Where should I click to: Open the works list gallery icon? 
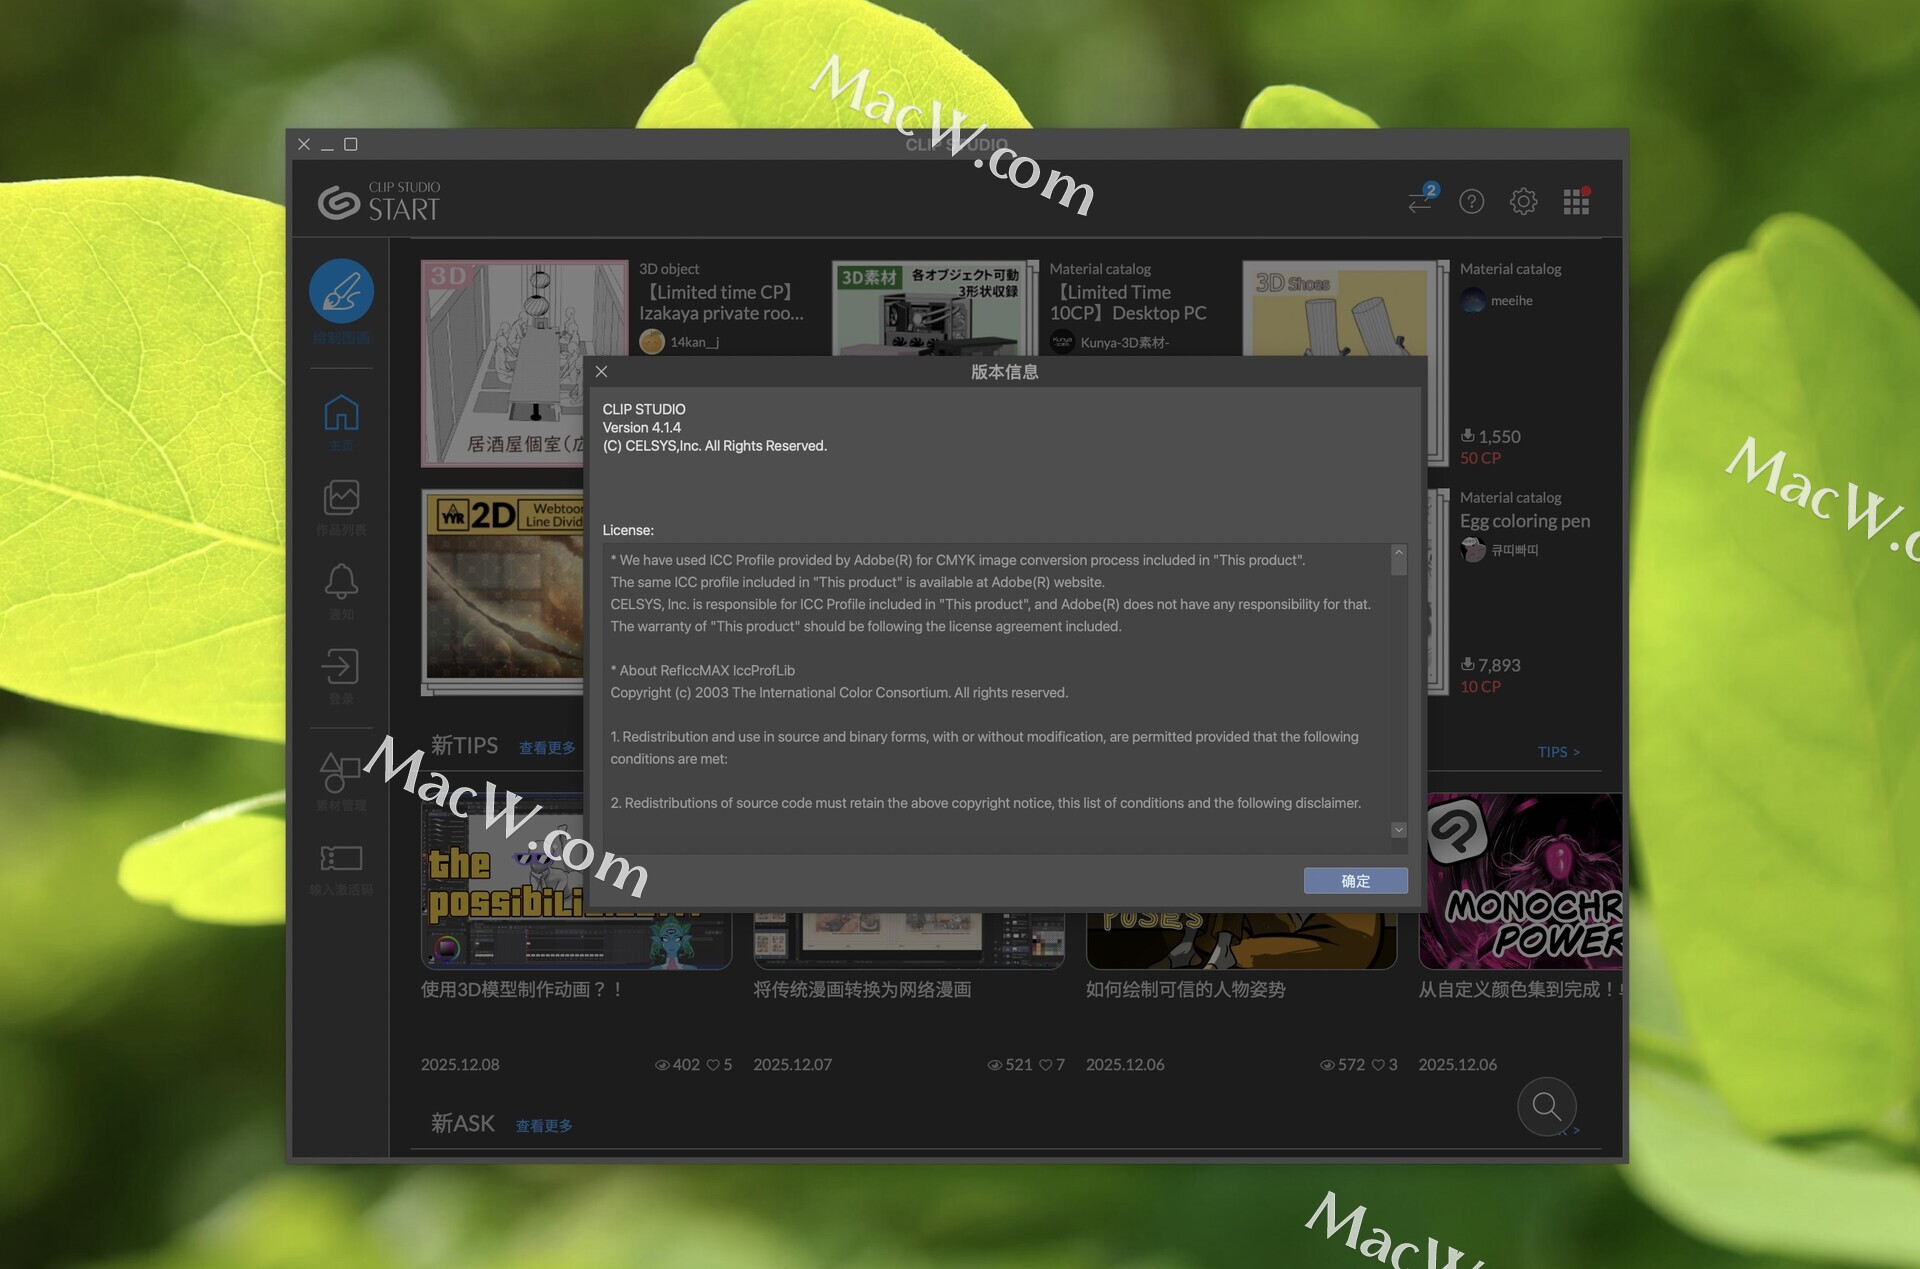point(341,497)
